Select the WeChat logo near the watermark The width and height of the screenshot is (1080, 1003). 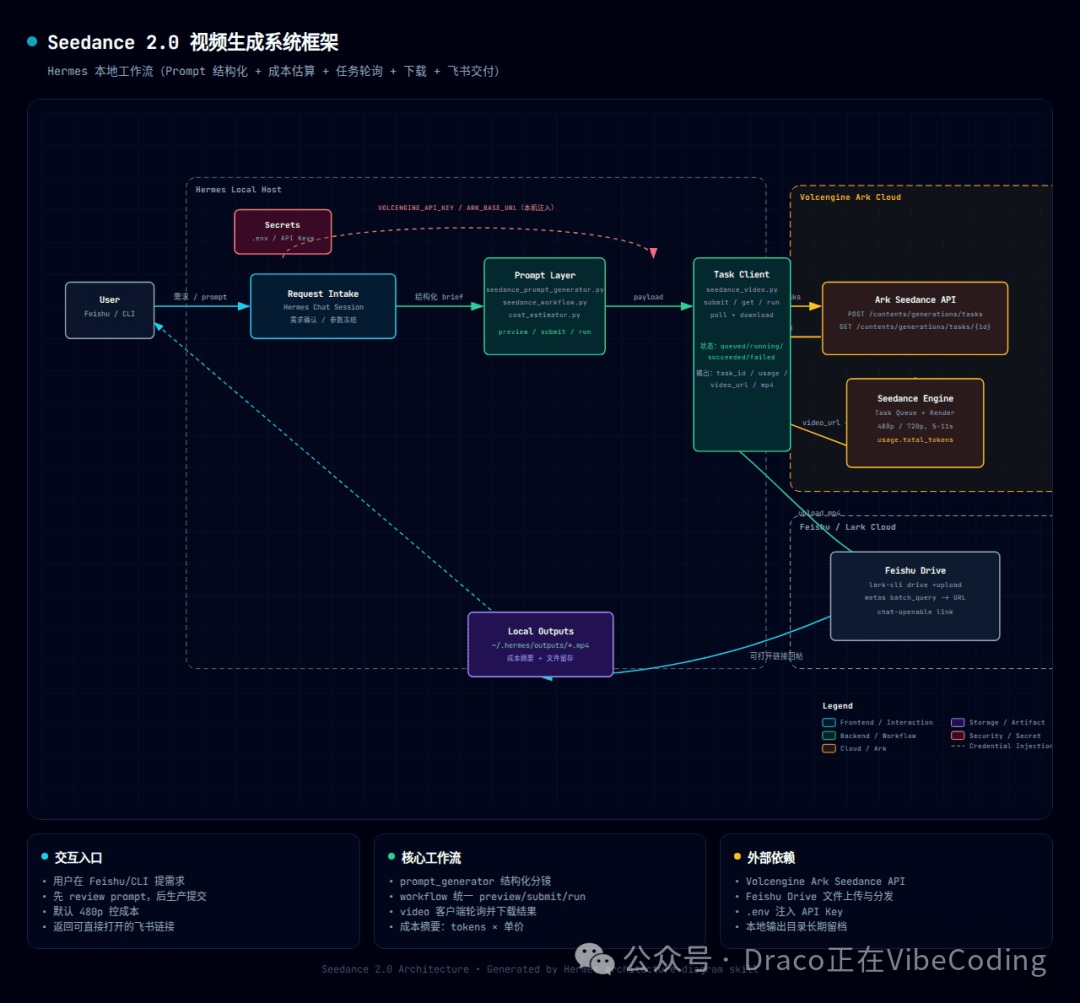point(595,958)
